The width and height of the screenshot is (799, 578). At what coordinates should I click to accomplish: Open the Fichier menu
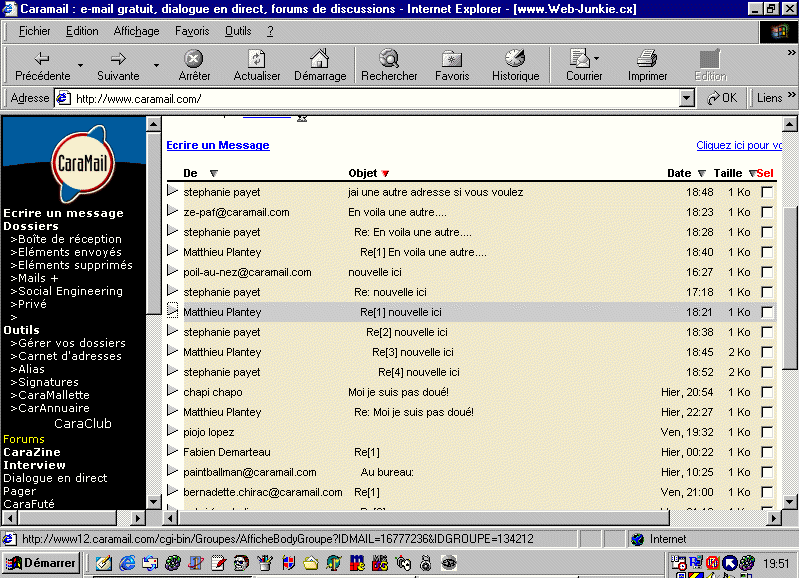34,31
